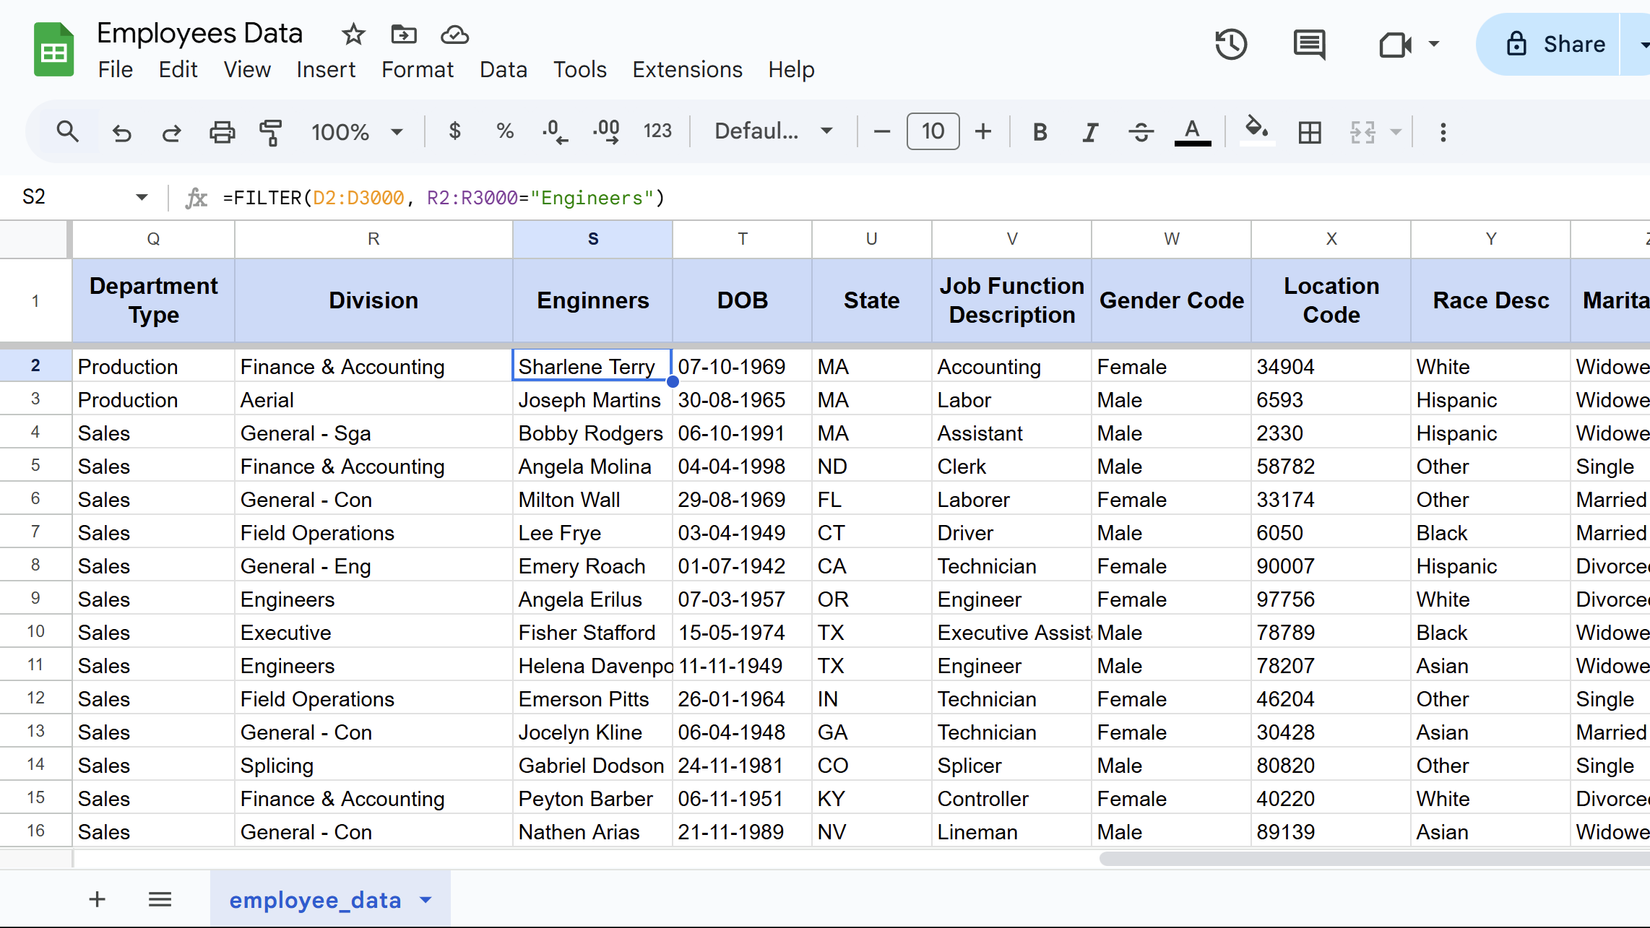Toggle strikethrough formatting
The width and height of the screenshot is (1650, 928).
coord(1141,131)
